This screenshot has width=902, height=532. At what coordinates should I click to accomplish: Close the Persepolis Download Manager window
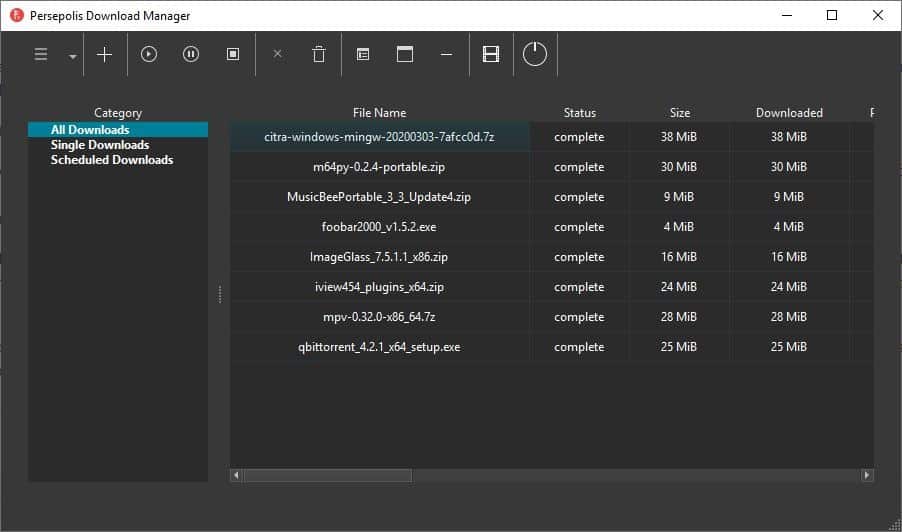coord(878,16)
